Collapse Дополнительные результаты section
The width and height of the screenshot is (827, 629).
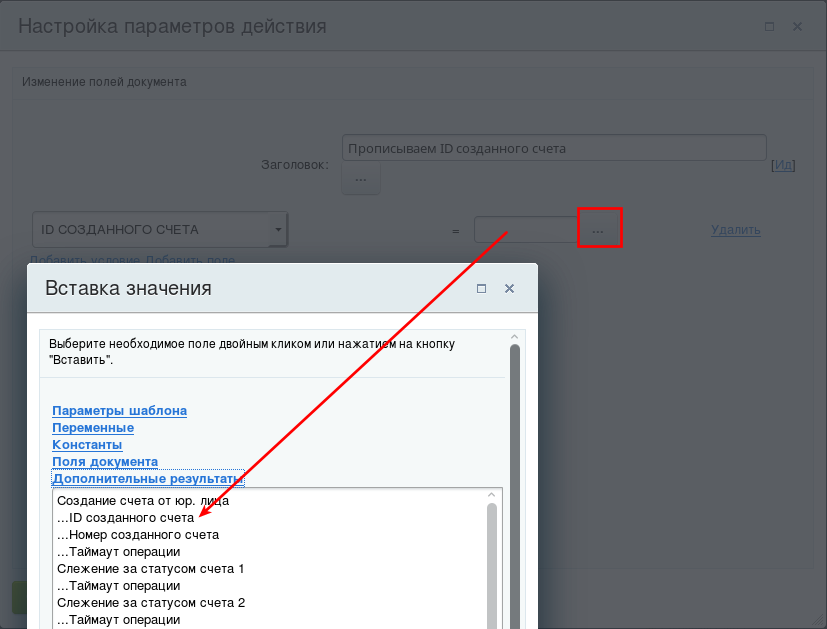(148, 478)
